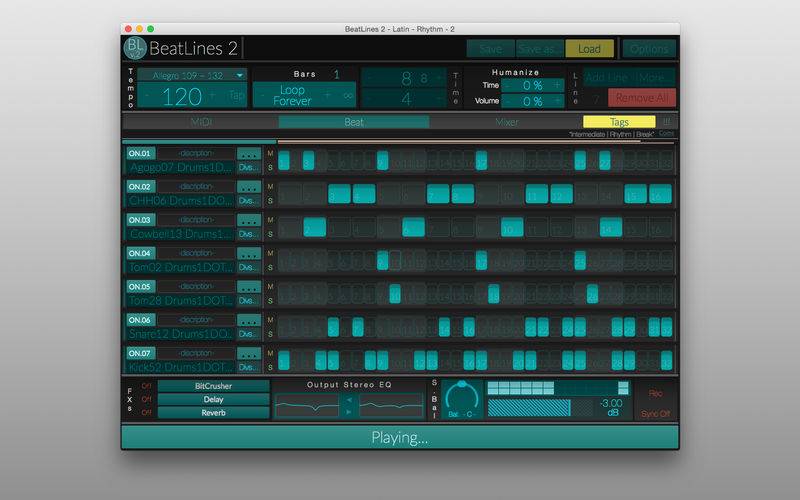This screenshot has width=800, height=500.
Task: Increase Humanize Time with the plus
Action: (557, 85)
